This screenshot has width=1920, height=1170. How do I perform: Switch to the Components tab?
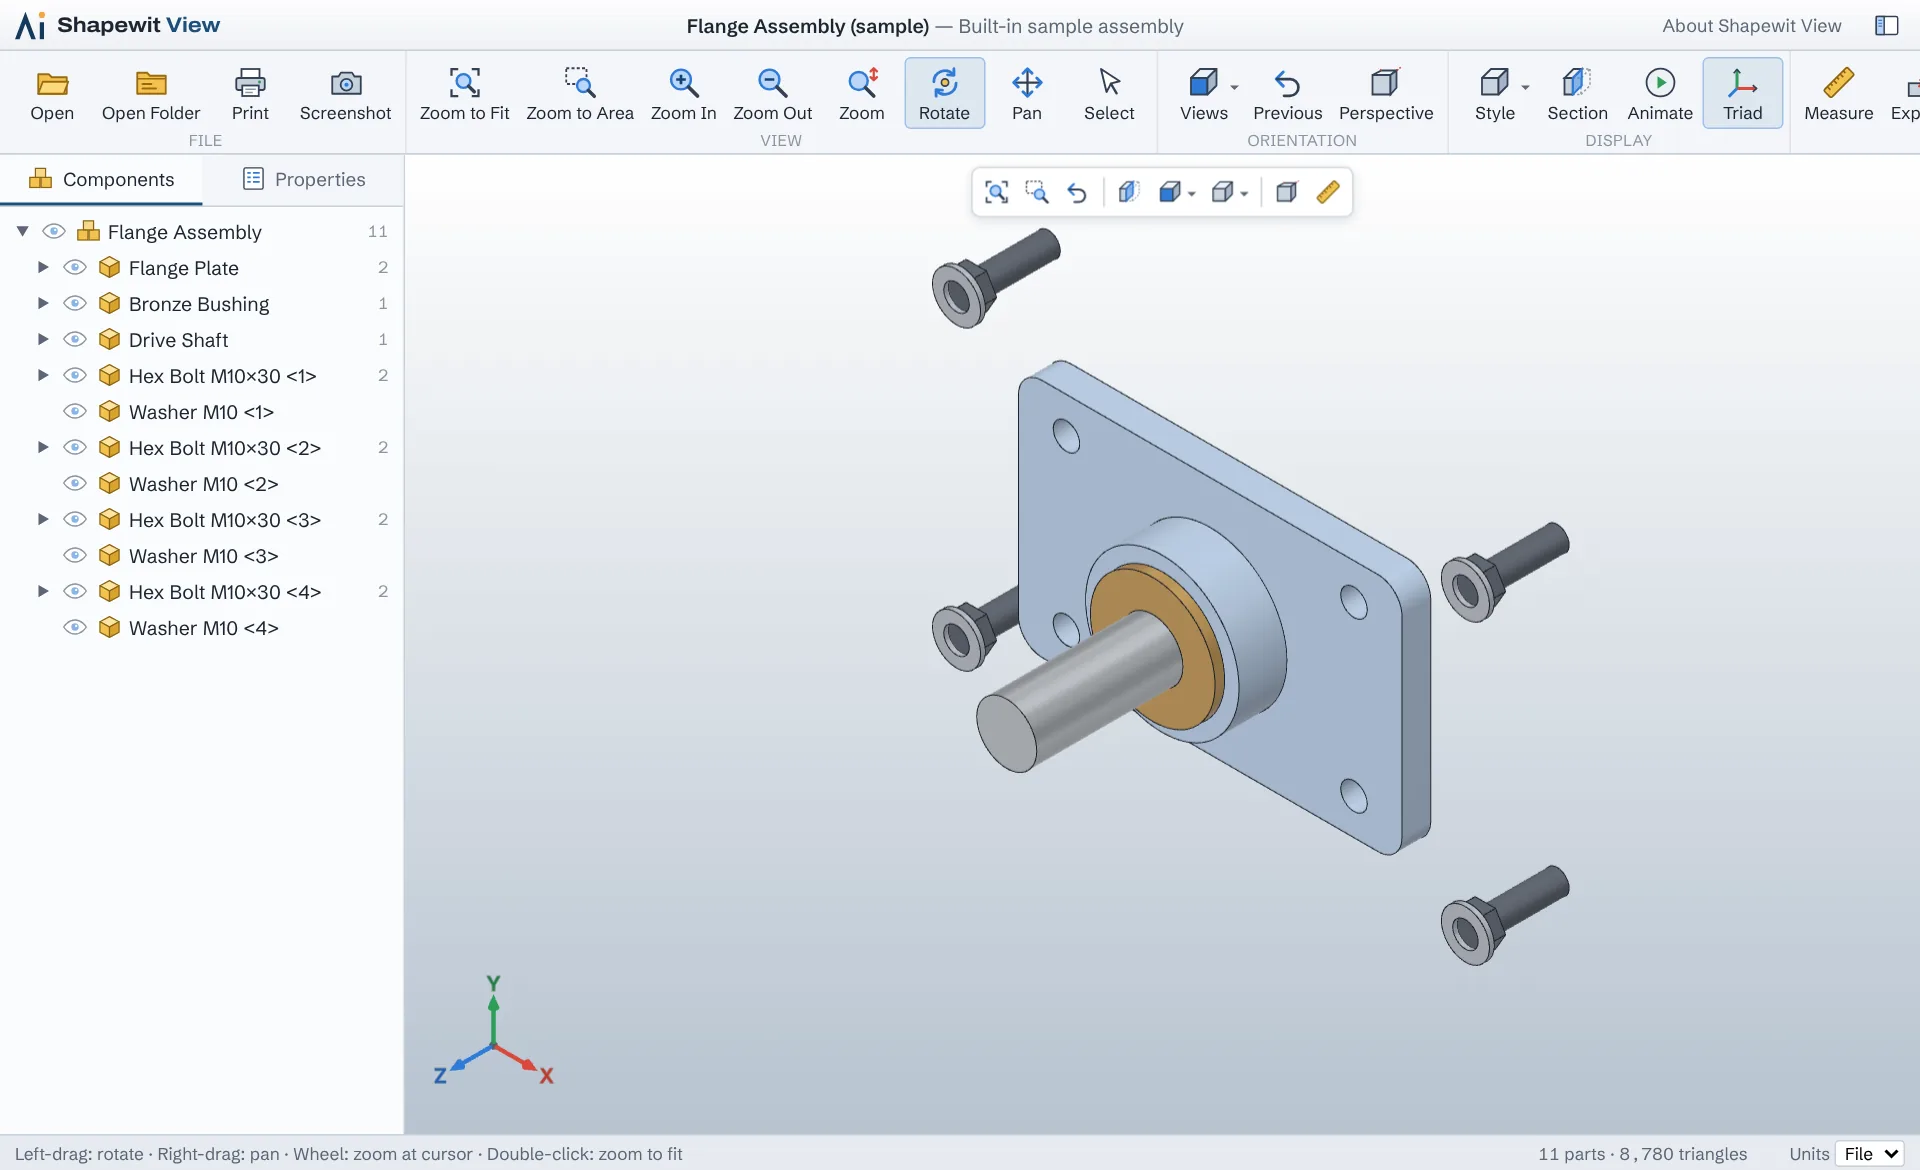pyautogui.click(x=102, y=179)
